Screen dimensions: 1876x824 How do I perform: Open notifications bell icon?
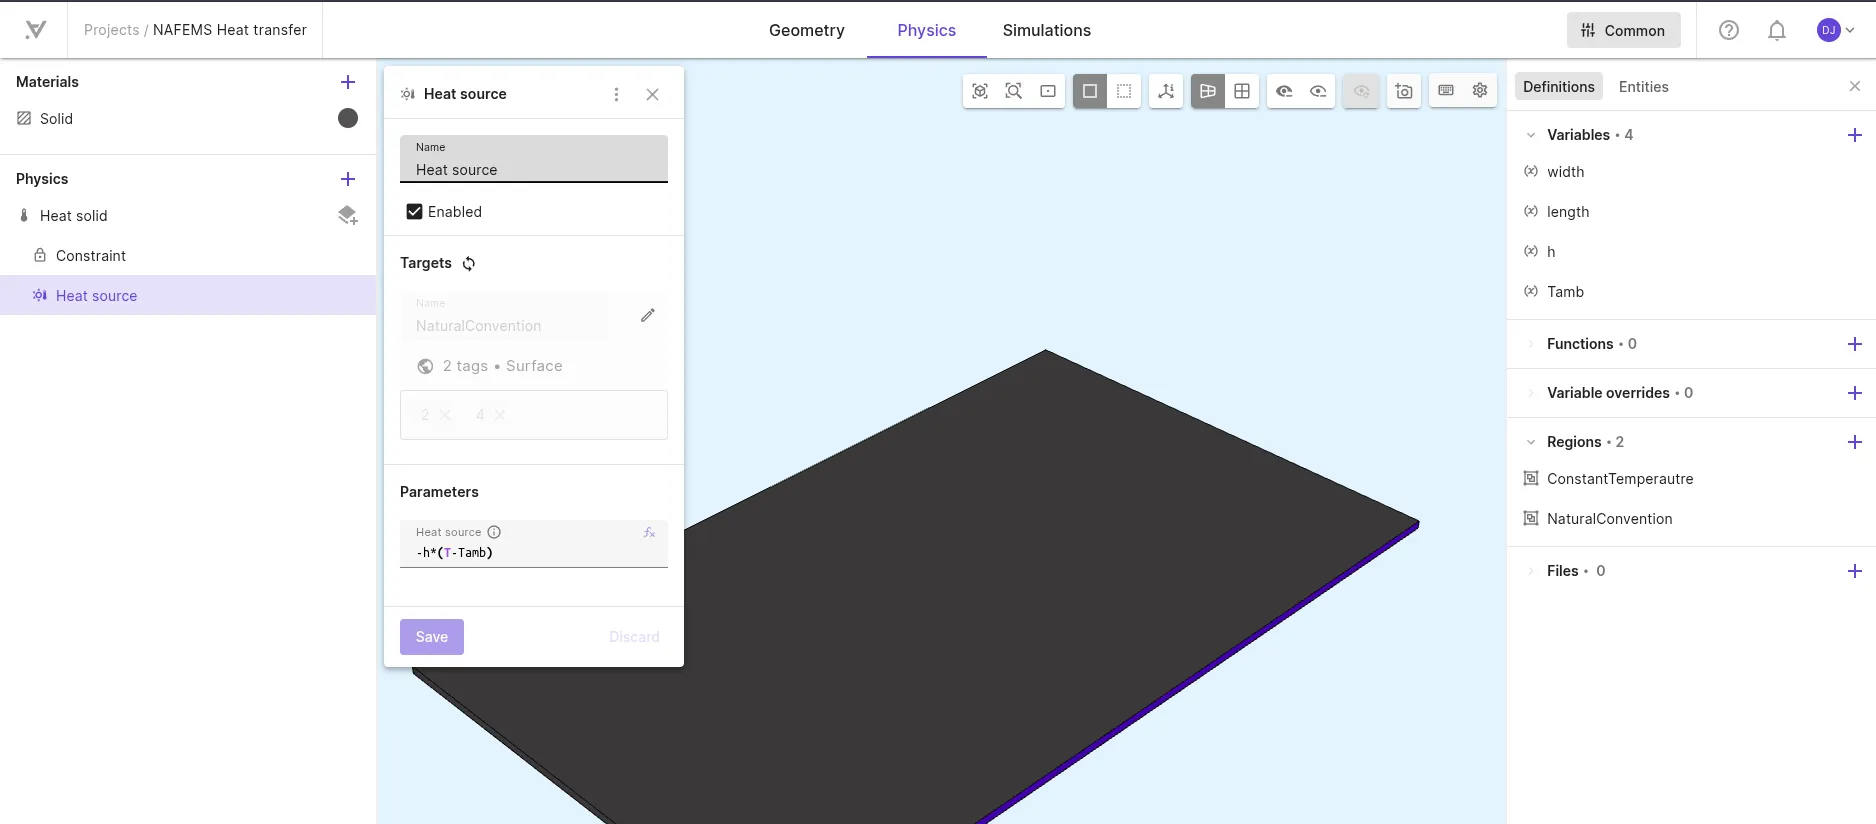point(1777,30)
